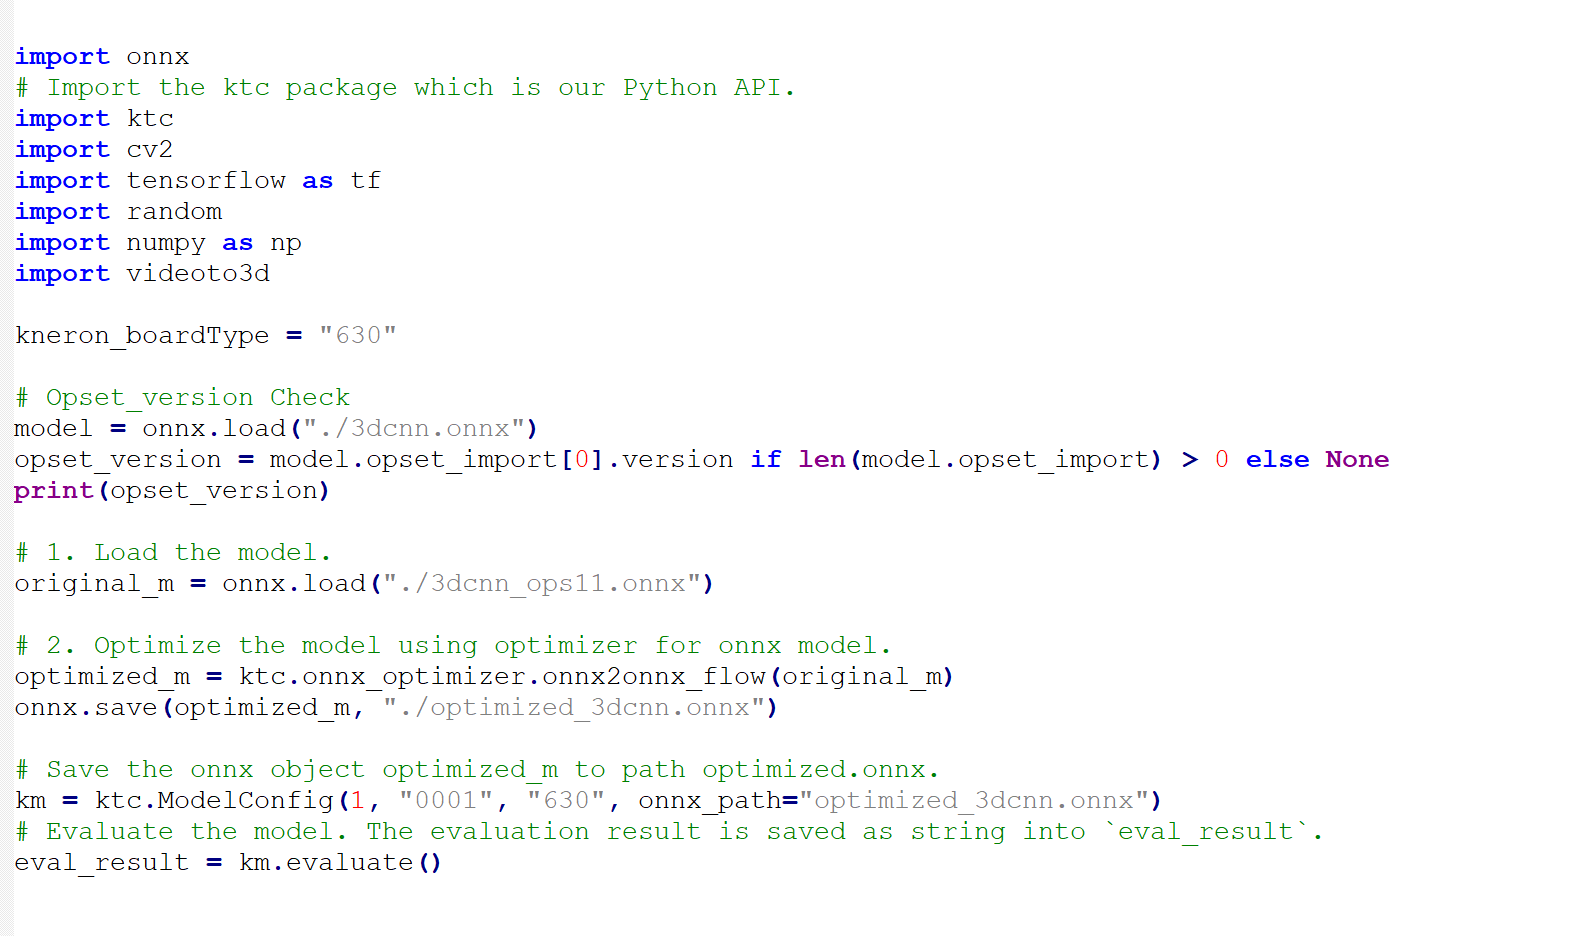Click the 'import videoto3d' line
The width and height of the screenshot is (1572, 936).
[142, 274]
